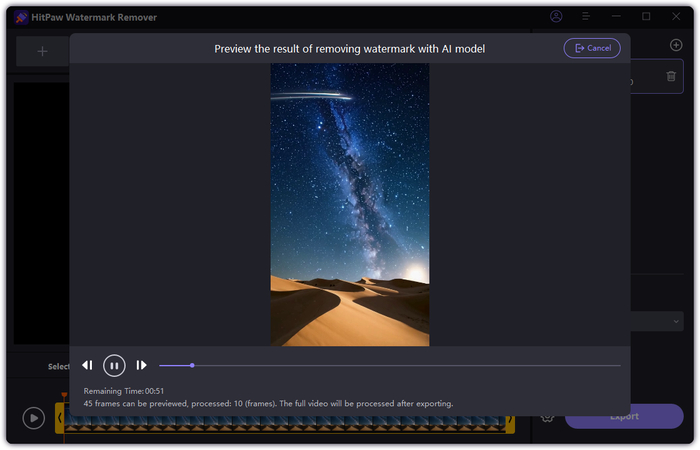Delete the selection with trash icon
Screen dimensions: 700x450
671,76
